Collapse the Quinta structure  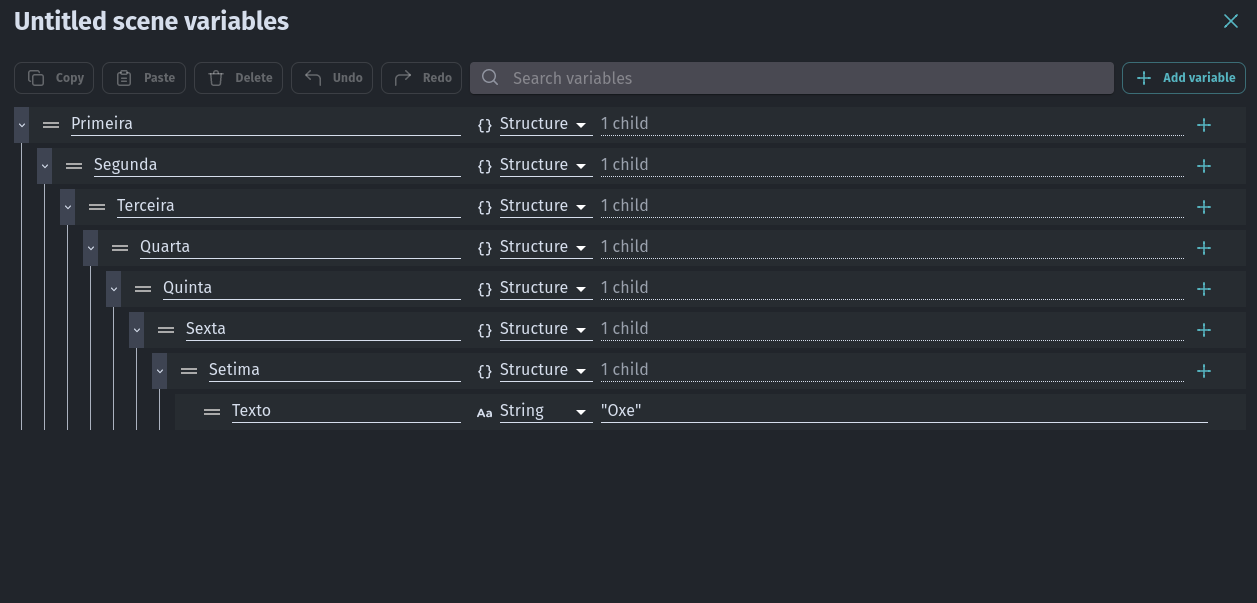click(x=113, y=289)
